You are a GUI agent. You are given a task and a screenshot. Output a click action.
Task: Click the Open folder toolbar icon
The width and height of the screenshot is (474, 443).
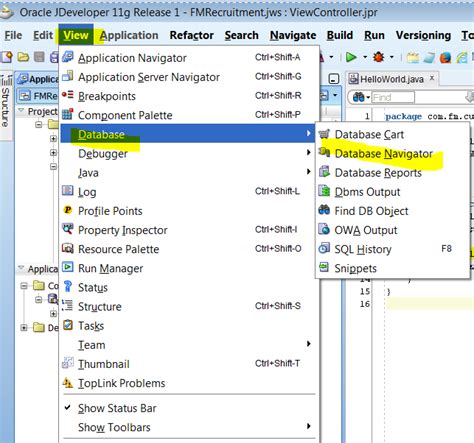(23, 57)
